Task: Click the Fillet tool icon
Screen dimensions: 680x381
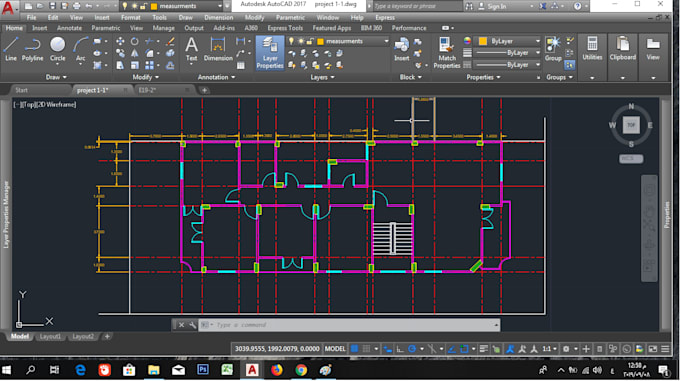Action: click(149, 53)
